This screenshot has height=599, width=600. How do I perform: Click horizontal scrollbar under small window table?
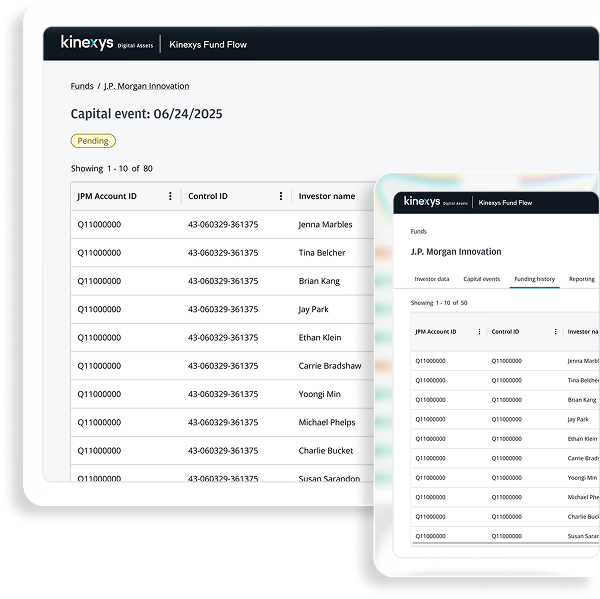[505, 543]
